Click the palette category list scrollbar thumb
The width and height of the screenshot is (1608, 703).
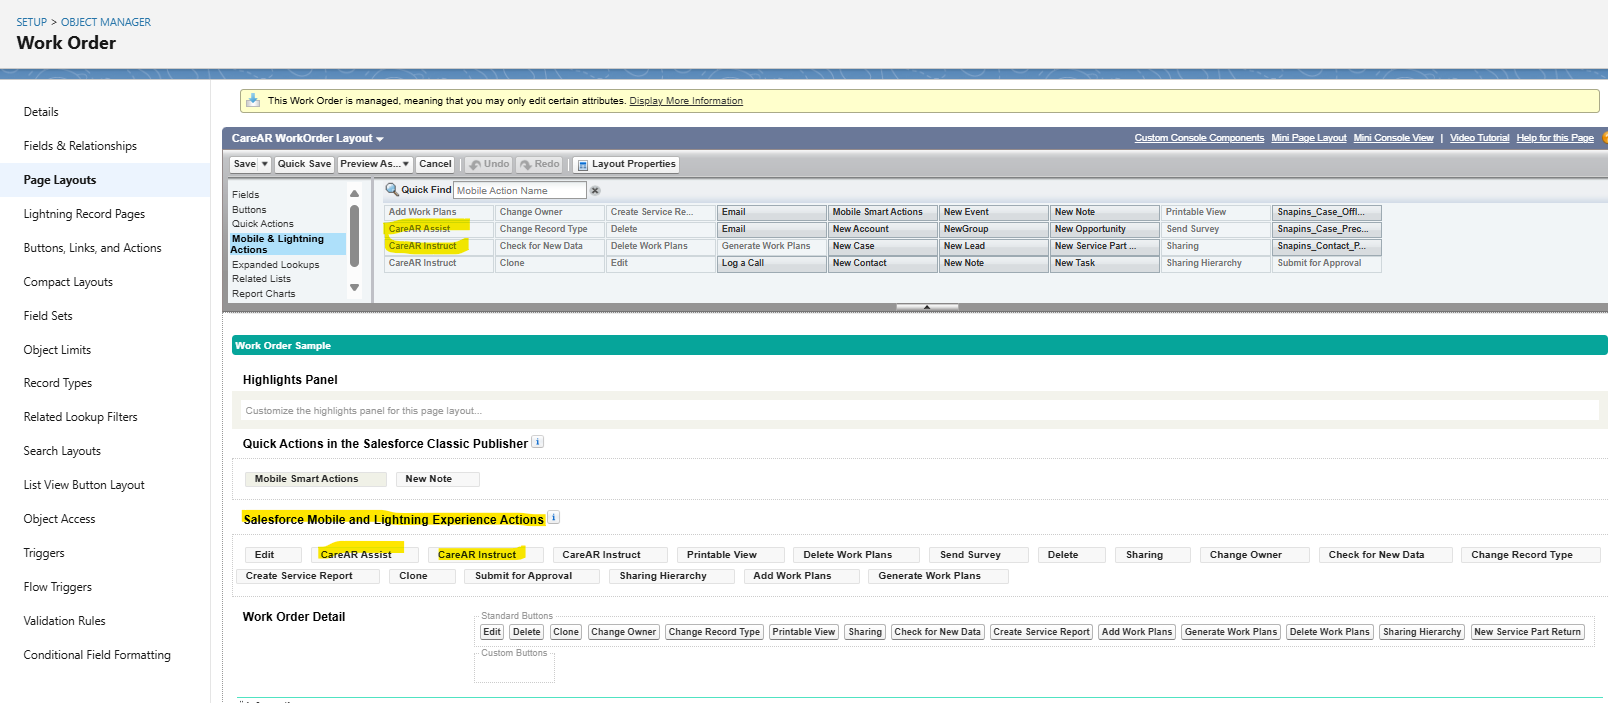pyautogui.click(x=354, y=236)
